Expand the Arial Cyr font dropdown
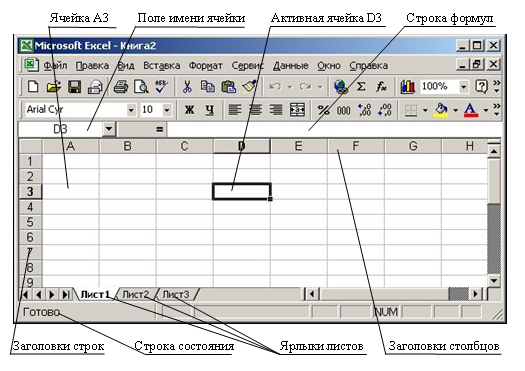 [x=131, y=109]
